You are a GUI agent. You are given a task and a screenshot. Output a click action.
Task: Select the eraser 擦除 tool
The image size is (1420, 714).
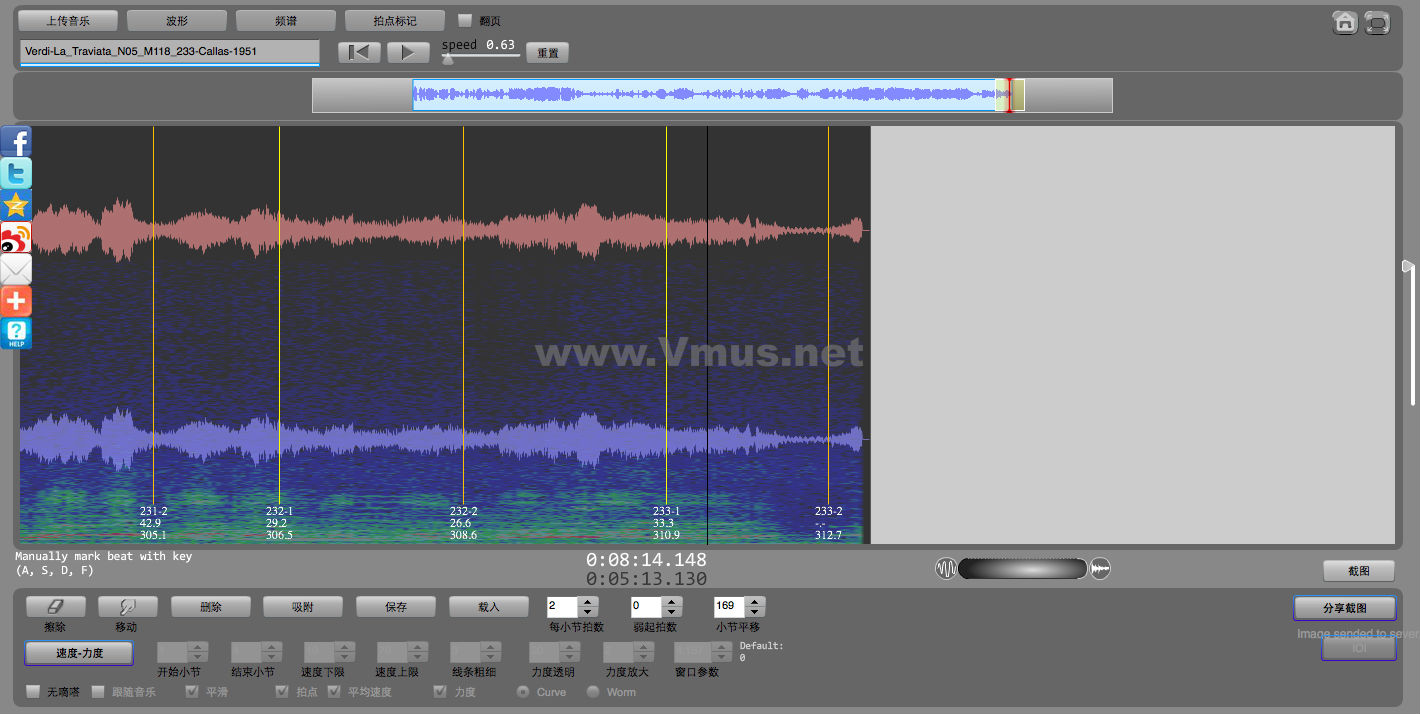pos(55,607)
